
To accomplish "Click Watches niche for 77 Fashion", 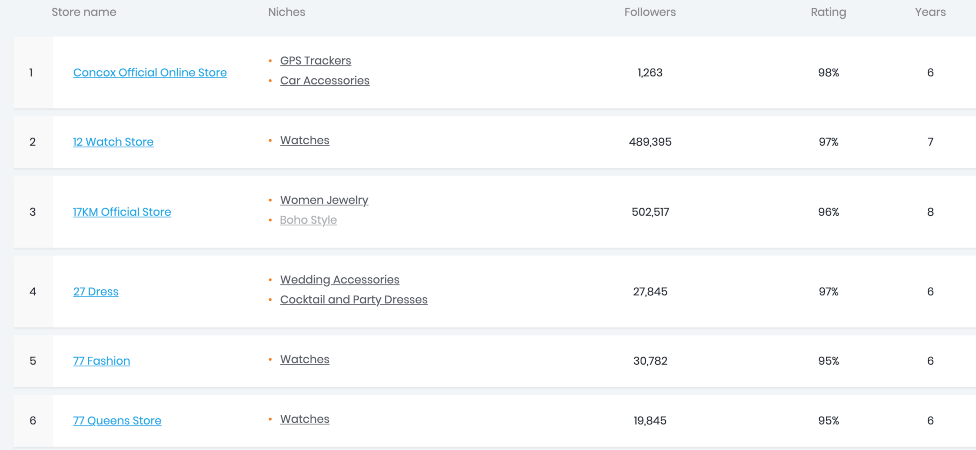I will [304, 360].
